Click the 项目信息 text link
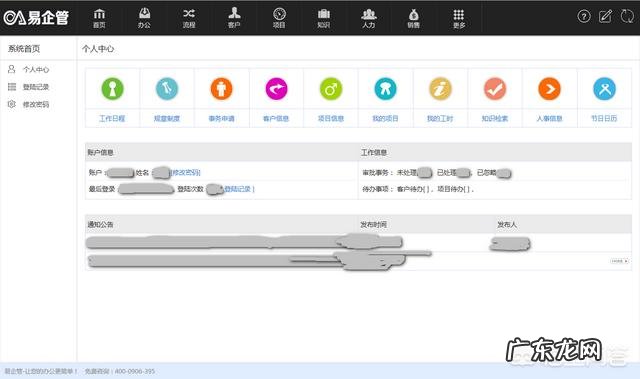The image size is (640, 379). pyautogui.click(x=331, y=118)
